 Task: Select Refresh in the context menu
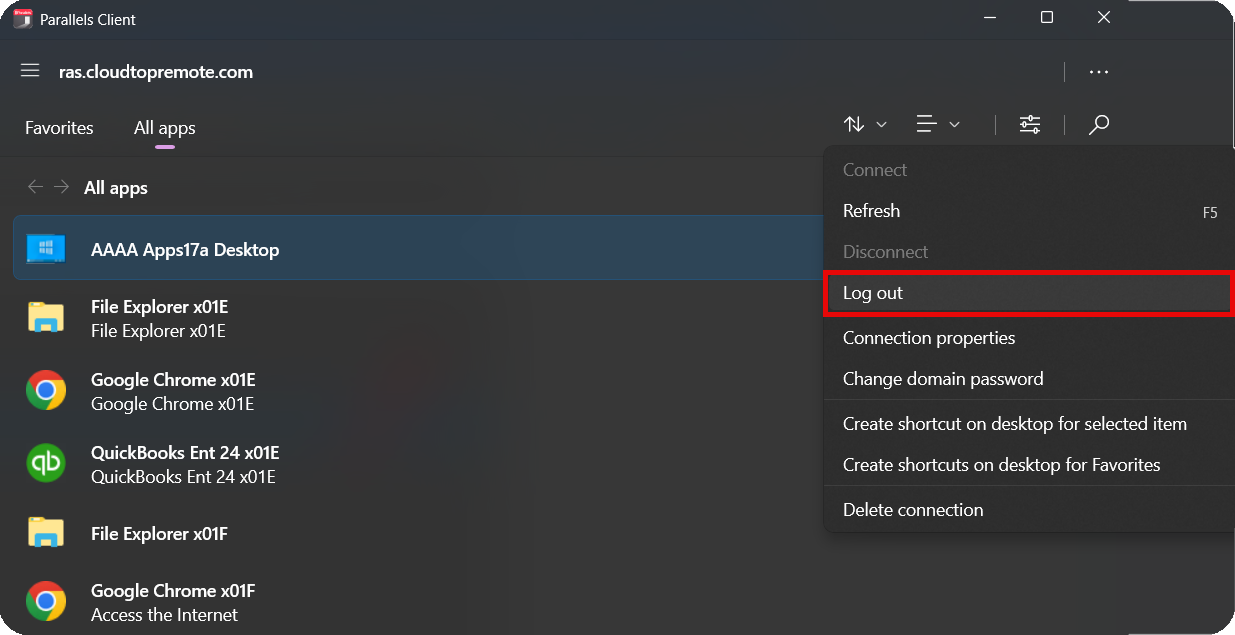click(x=871, y=211)
